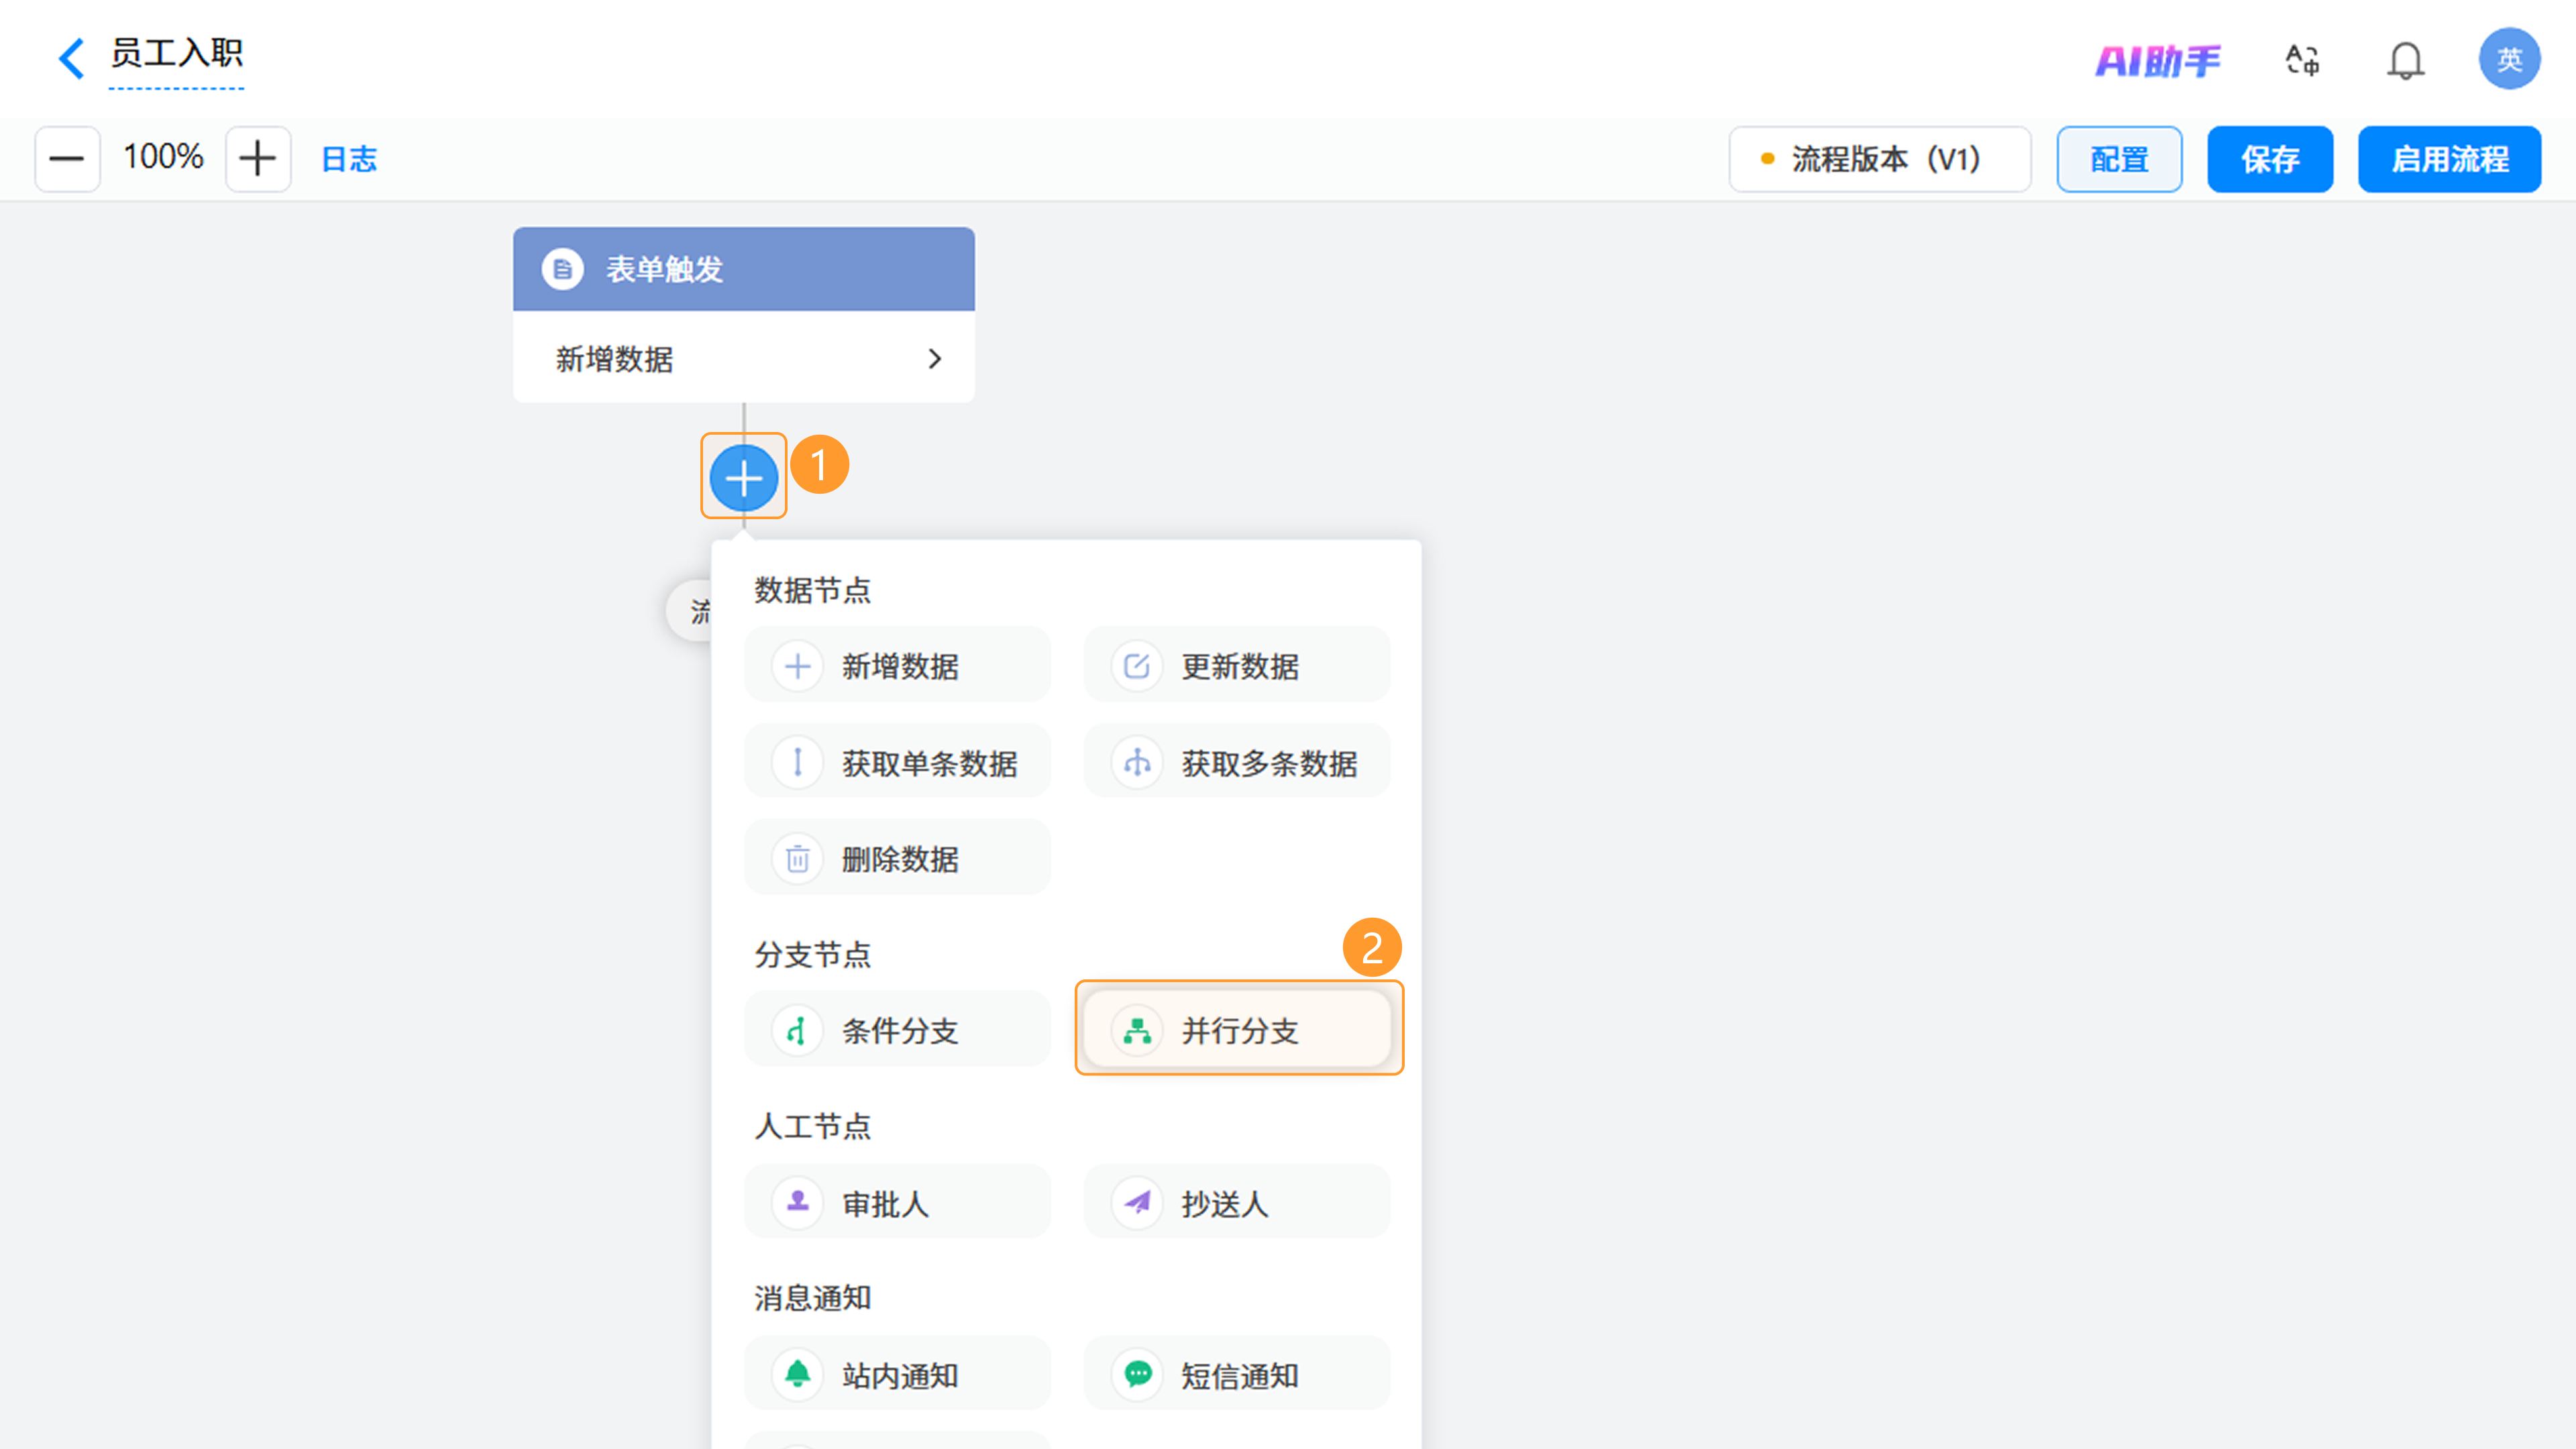Go back using the blue back arrow

point(71,58)
